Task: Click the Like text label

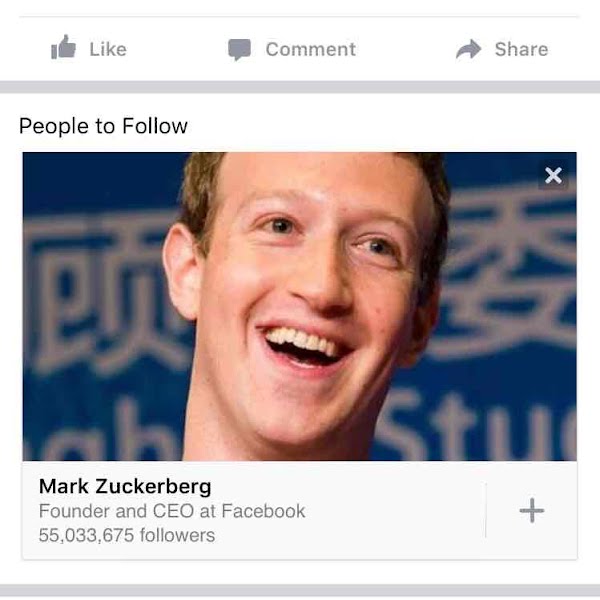Action: (108, 49)
